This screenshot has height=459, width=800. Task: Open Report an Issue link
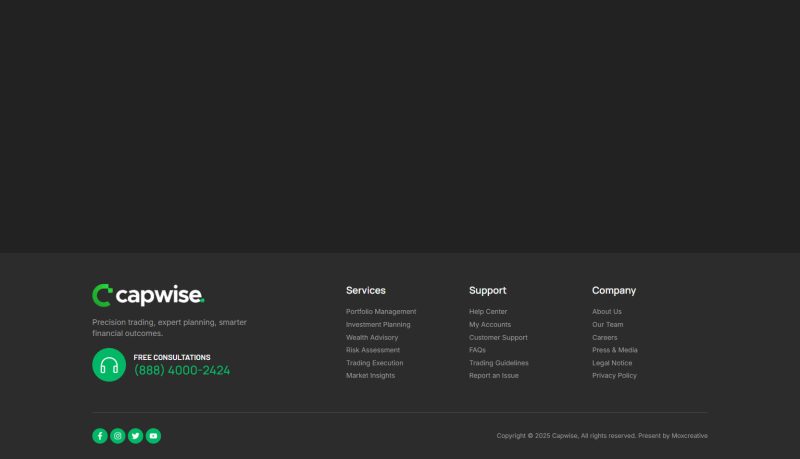pyautogui.click(x=494, y=376)
